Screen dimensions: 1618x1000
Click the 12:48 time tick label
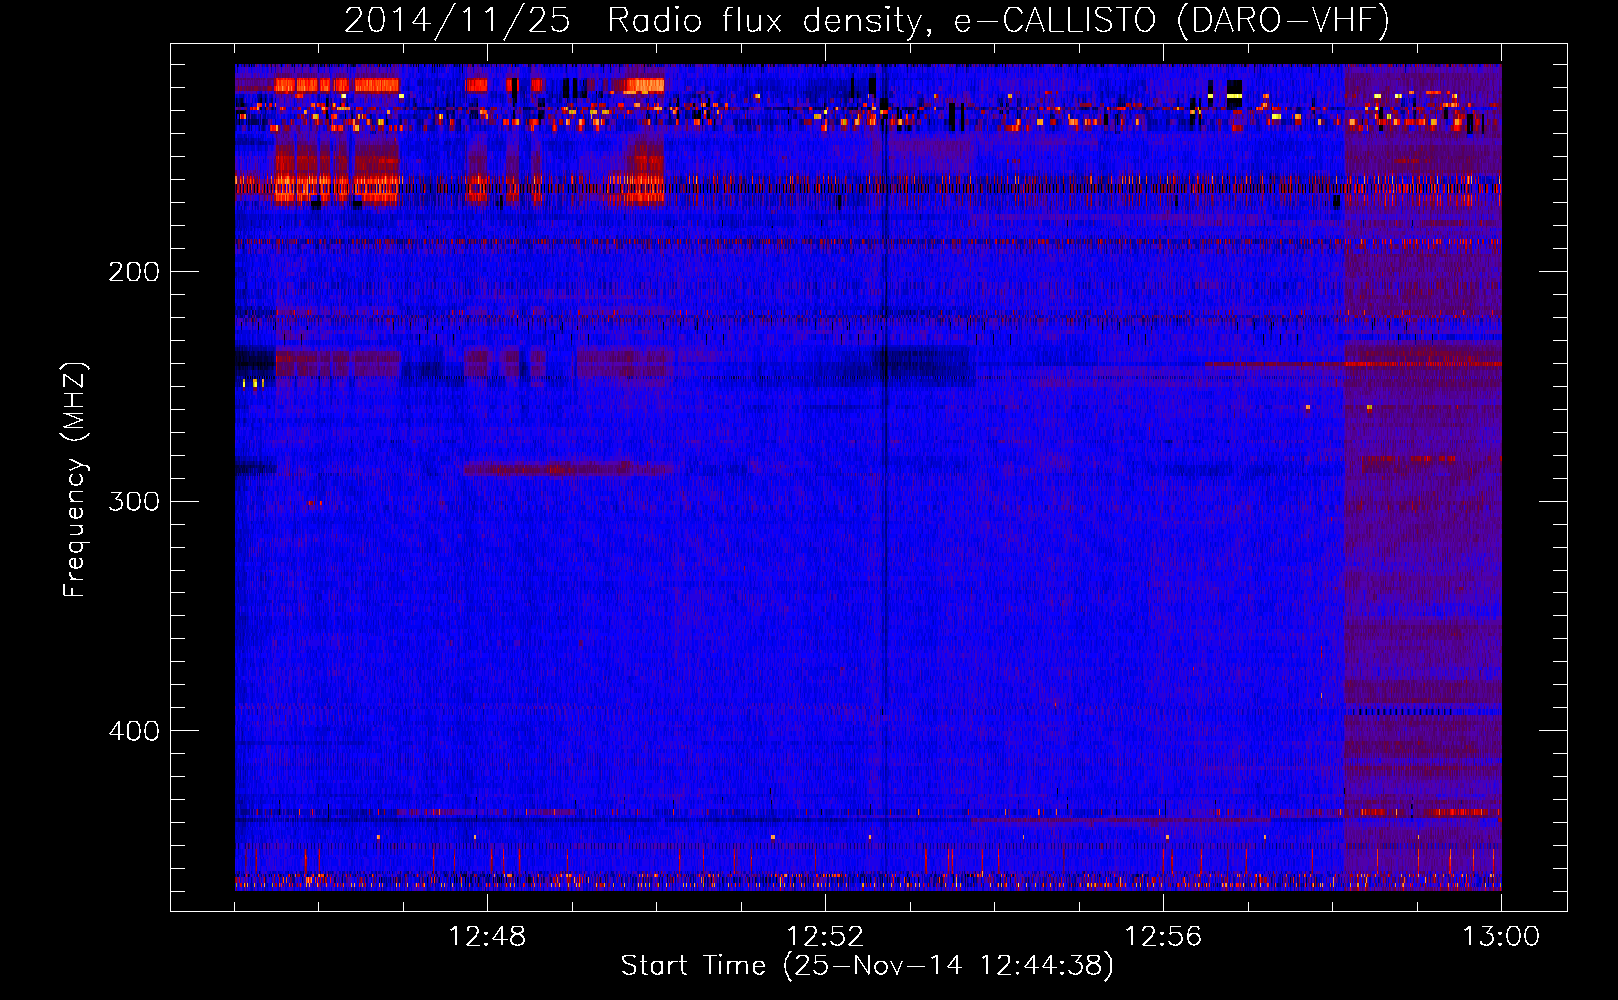pyautogui.click(x=487, y=937)
